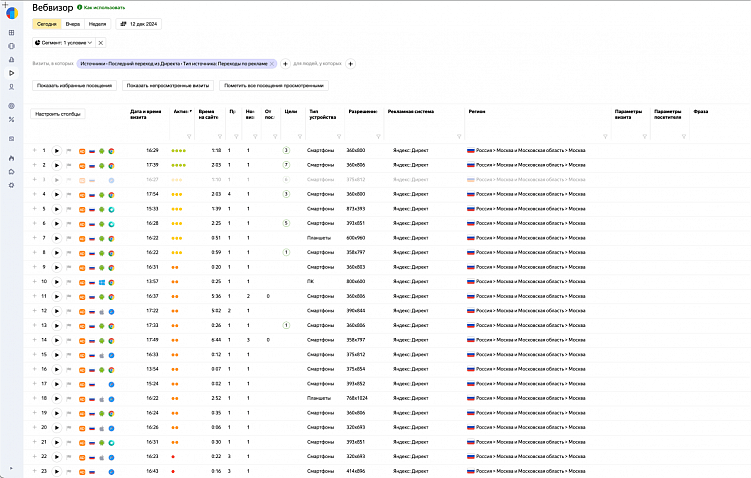The width and height of the screenshot is (751, 478).
Task: Switch to the Вчера period tab
Action: point(73,22)
